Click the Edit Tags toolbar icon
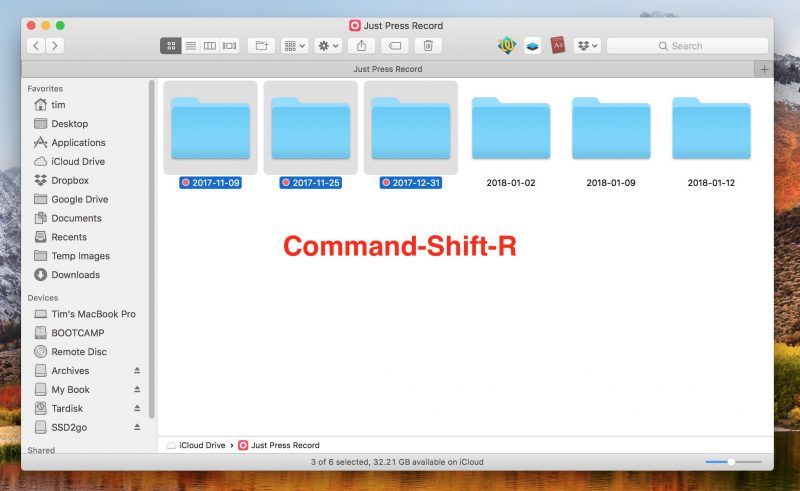Screen dimensions: 800x491 click(x=394, y=46)
